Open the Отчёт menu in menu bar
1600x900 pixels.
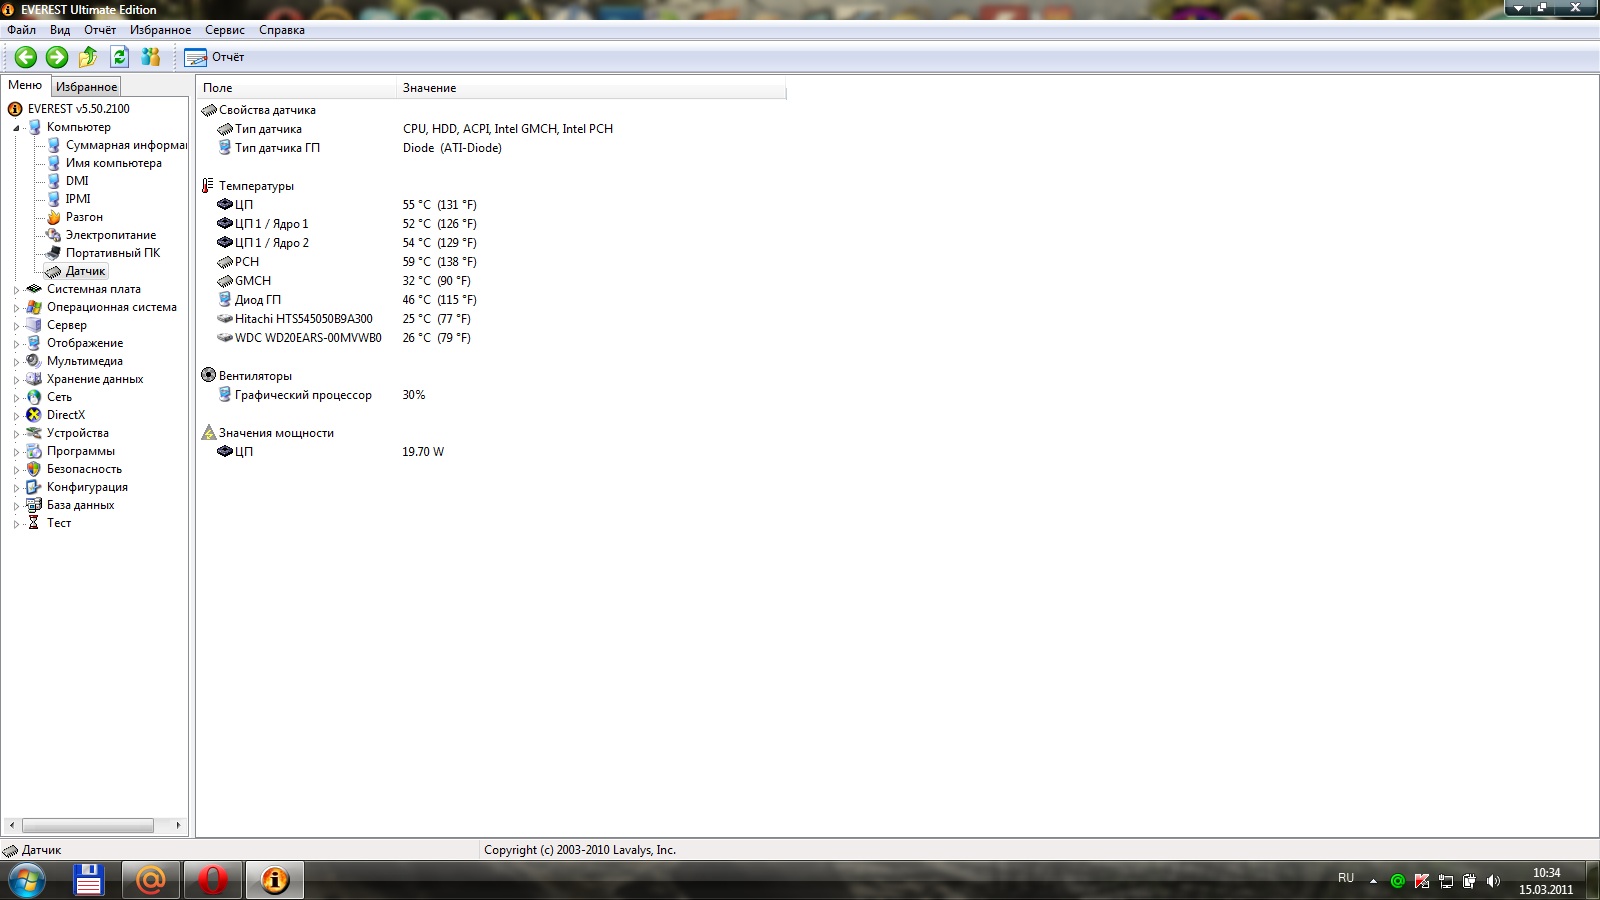click(x=100, y=30)
